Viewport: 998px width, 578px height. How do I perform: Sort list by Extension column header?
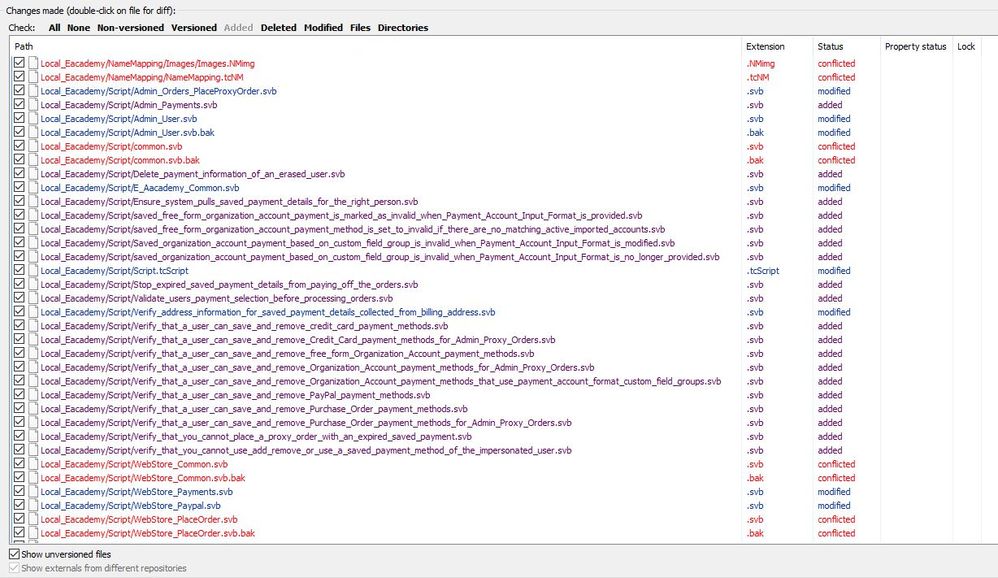point(765,47)
